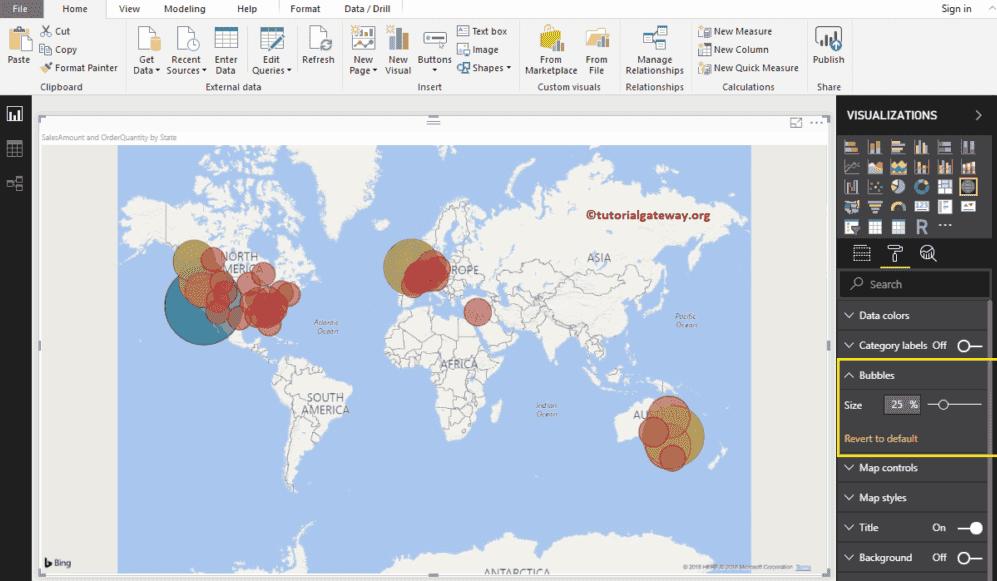Open the Analytics magnifying glass pane
The width and height of the screenshot is (997, 581).
click(927, 253)
